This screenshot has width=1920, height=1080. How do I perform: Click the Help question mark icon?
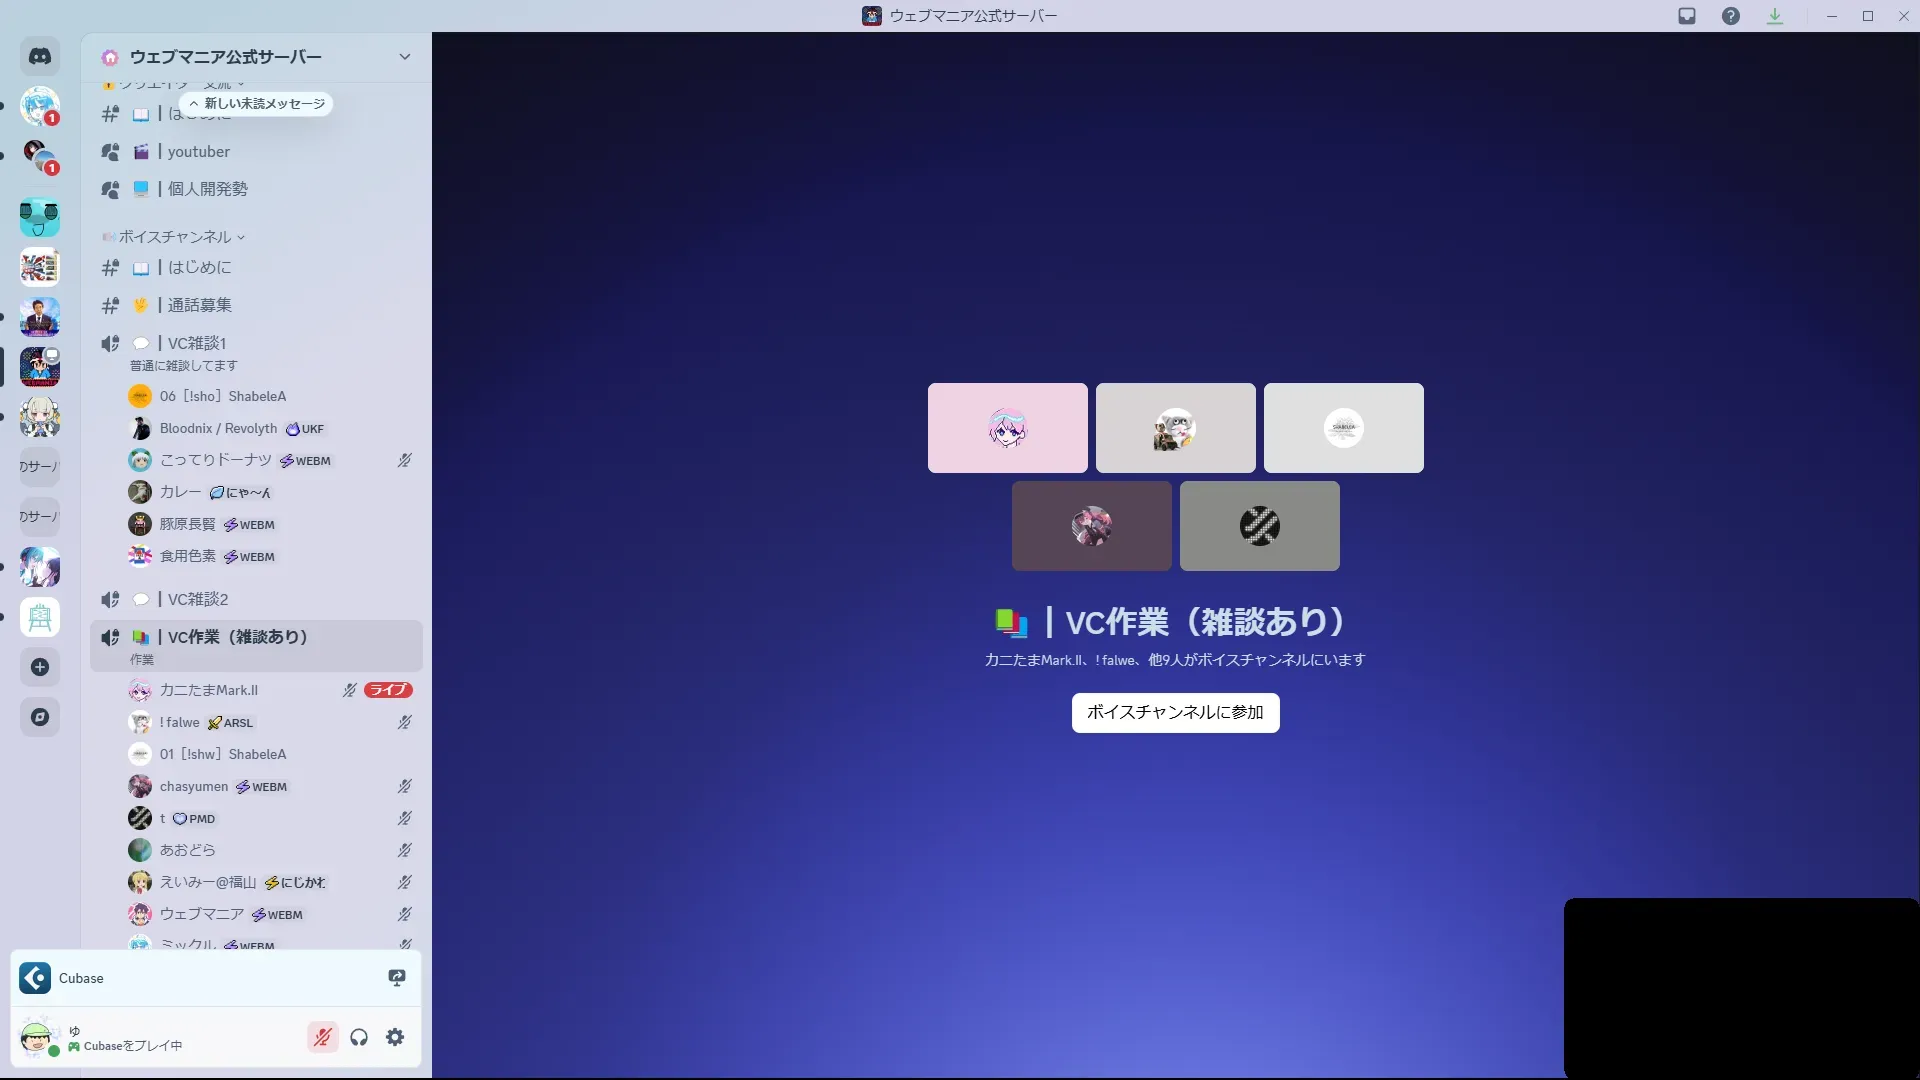pos(1731,16)
